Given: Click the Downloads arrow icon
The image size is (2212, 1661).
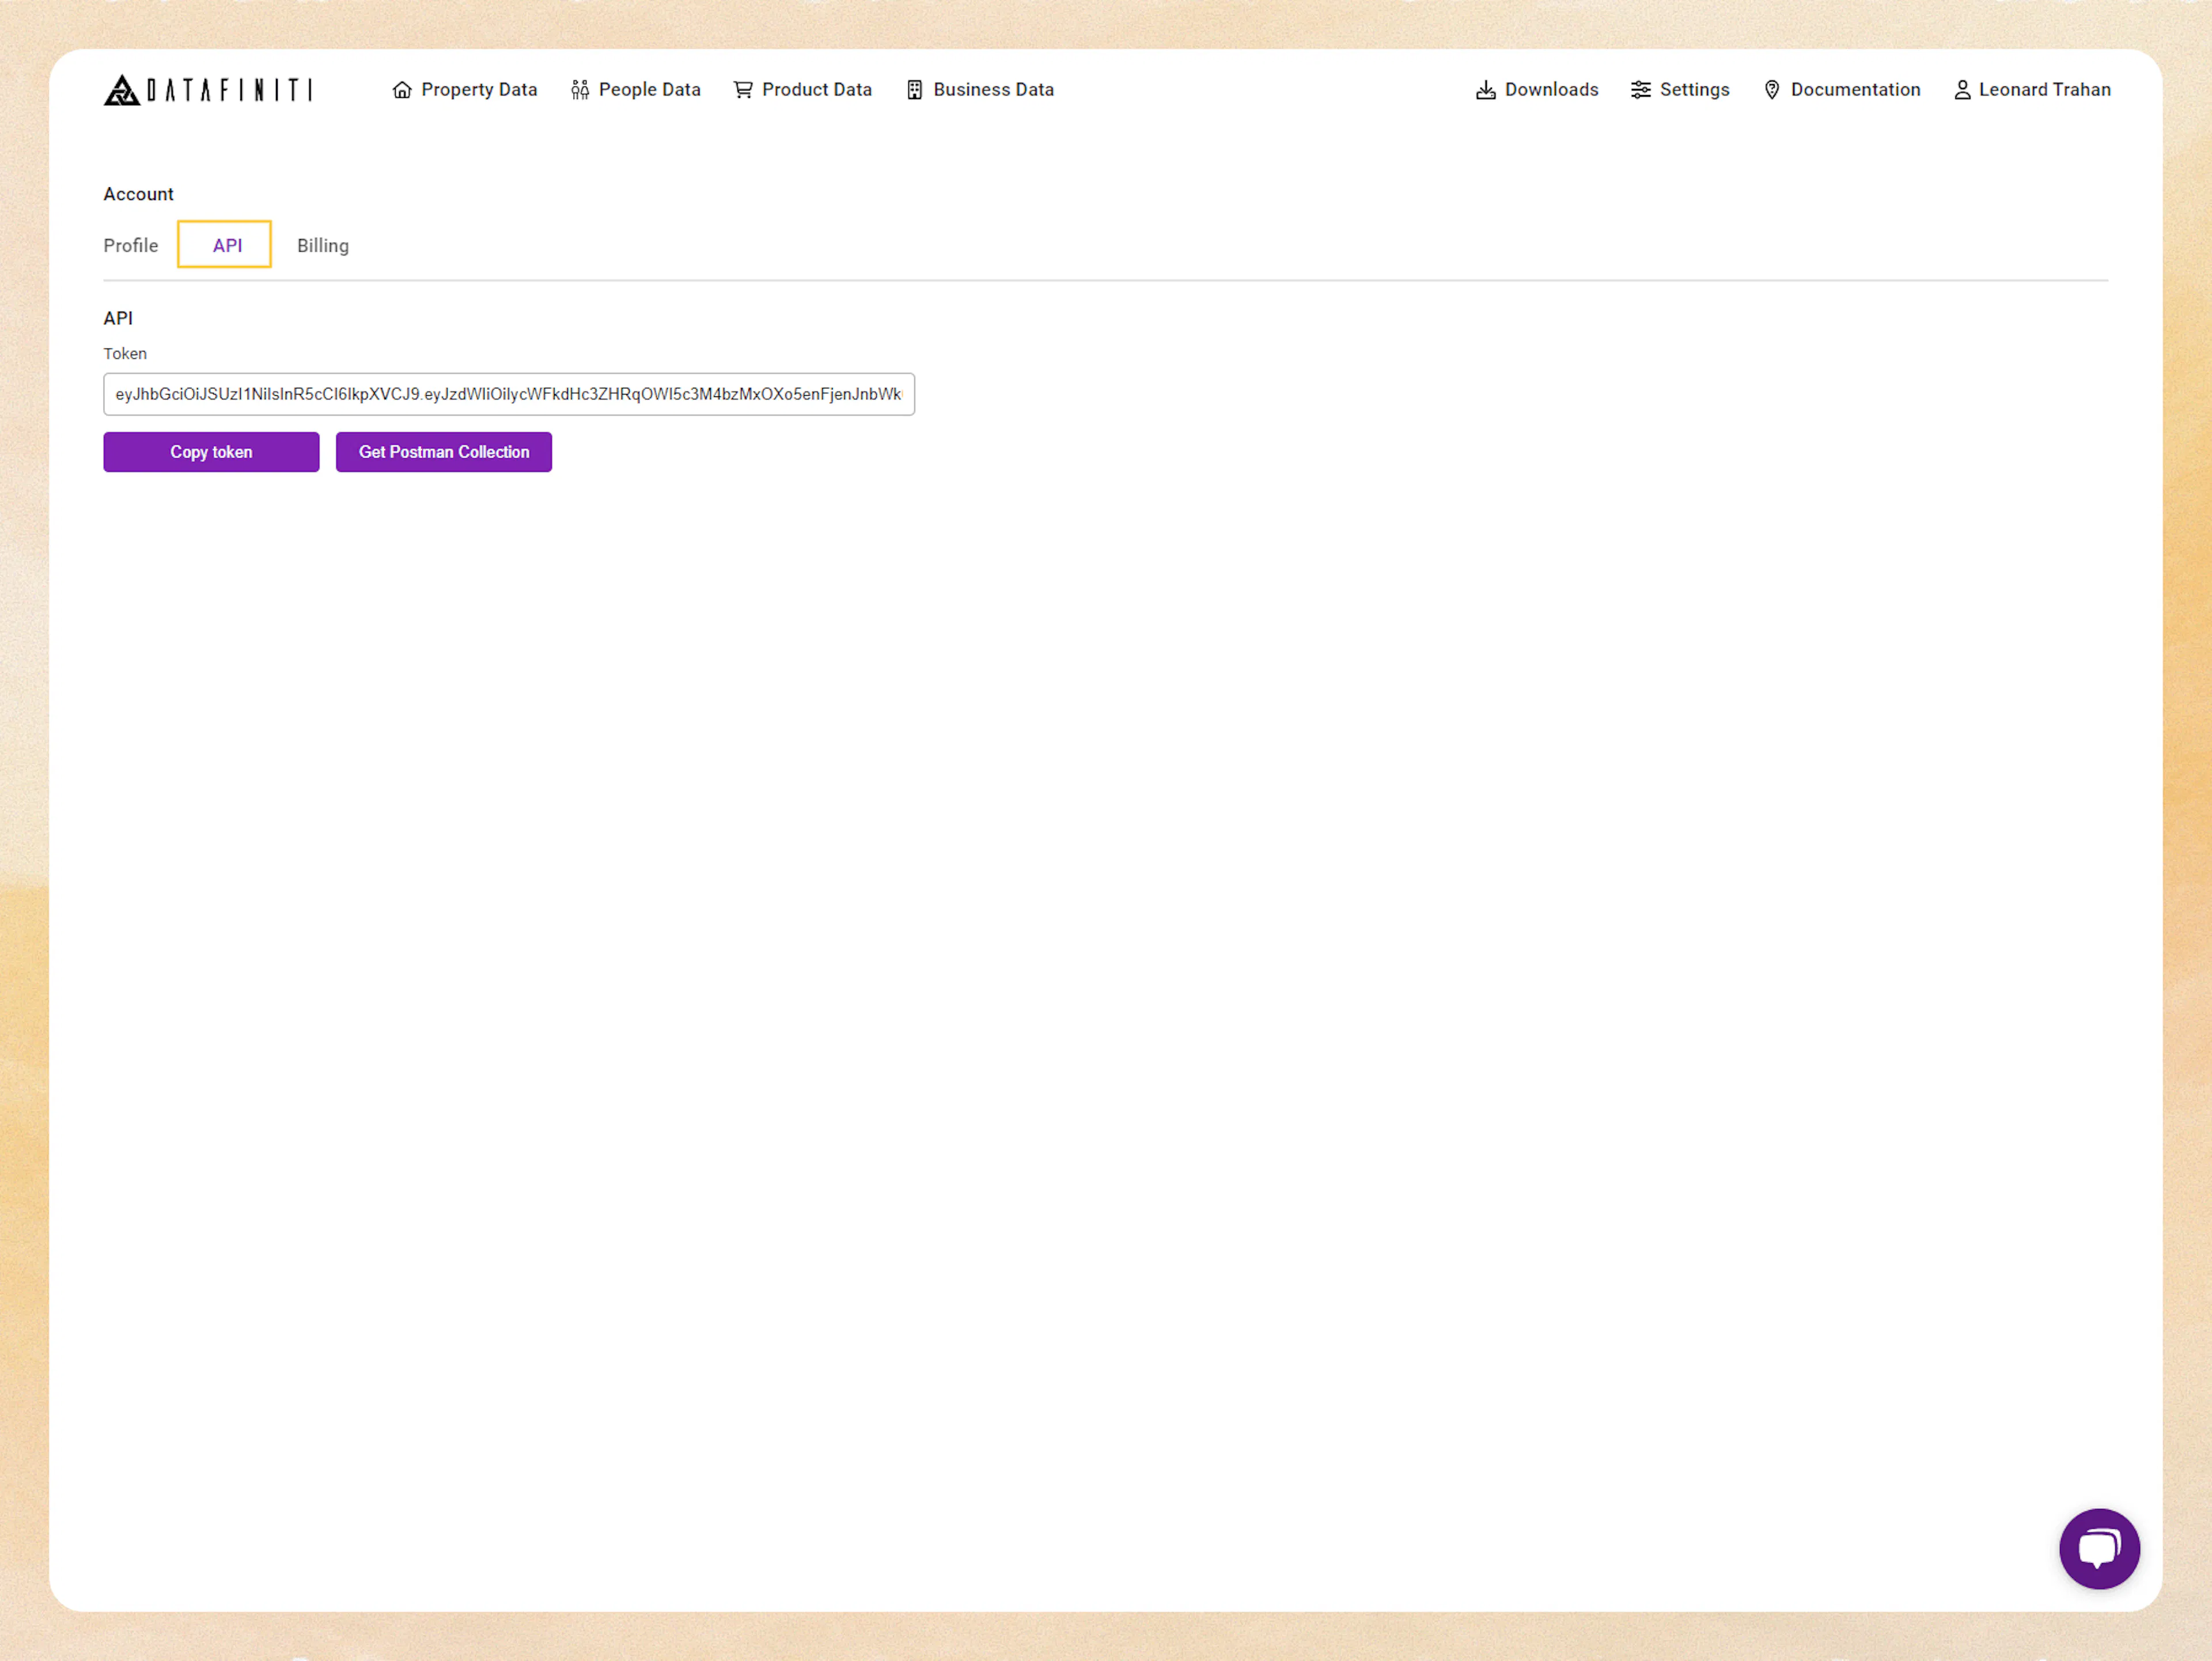Looking at the screenshot, I should pos(1487,90).
